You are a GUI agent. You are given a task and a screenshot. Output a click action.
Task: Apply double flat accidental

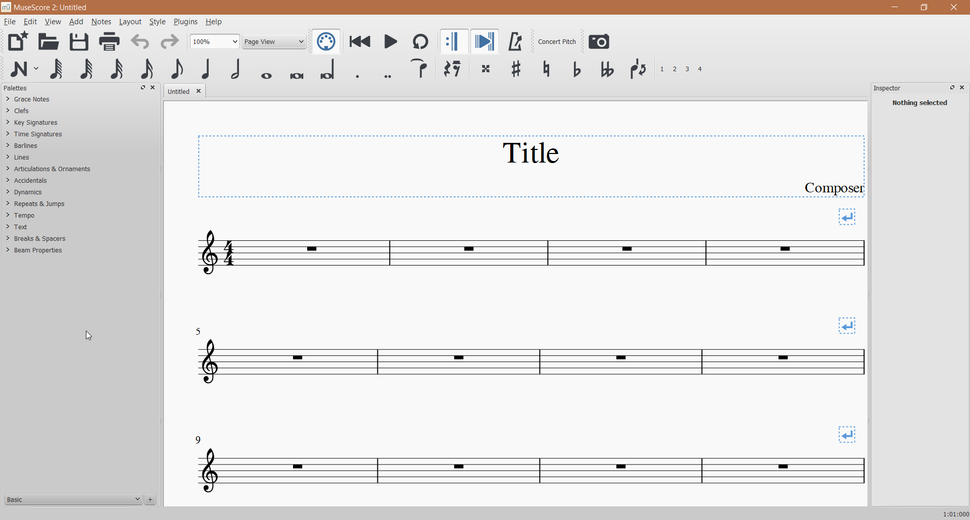pyautogui.click(x=607, y=69)
